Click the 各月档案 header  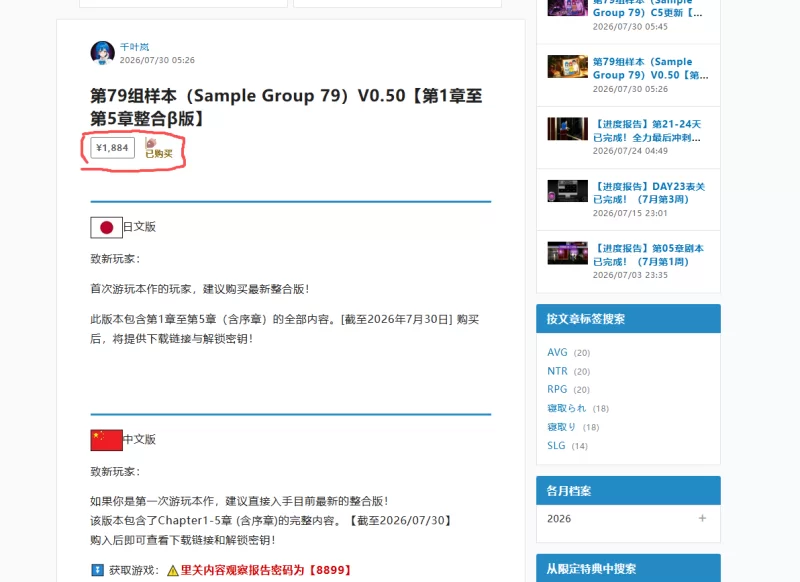tap(628, 491)
